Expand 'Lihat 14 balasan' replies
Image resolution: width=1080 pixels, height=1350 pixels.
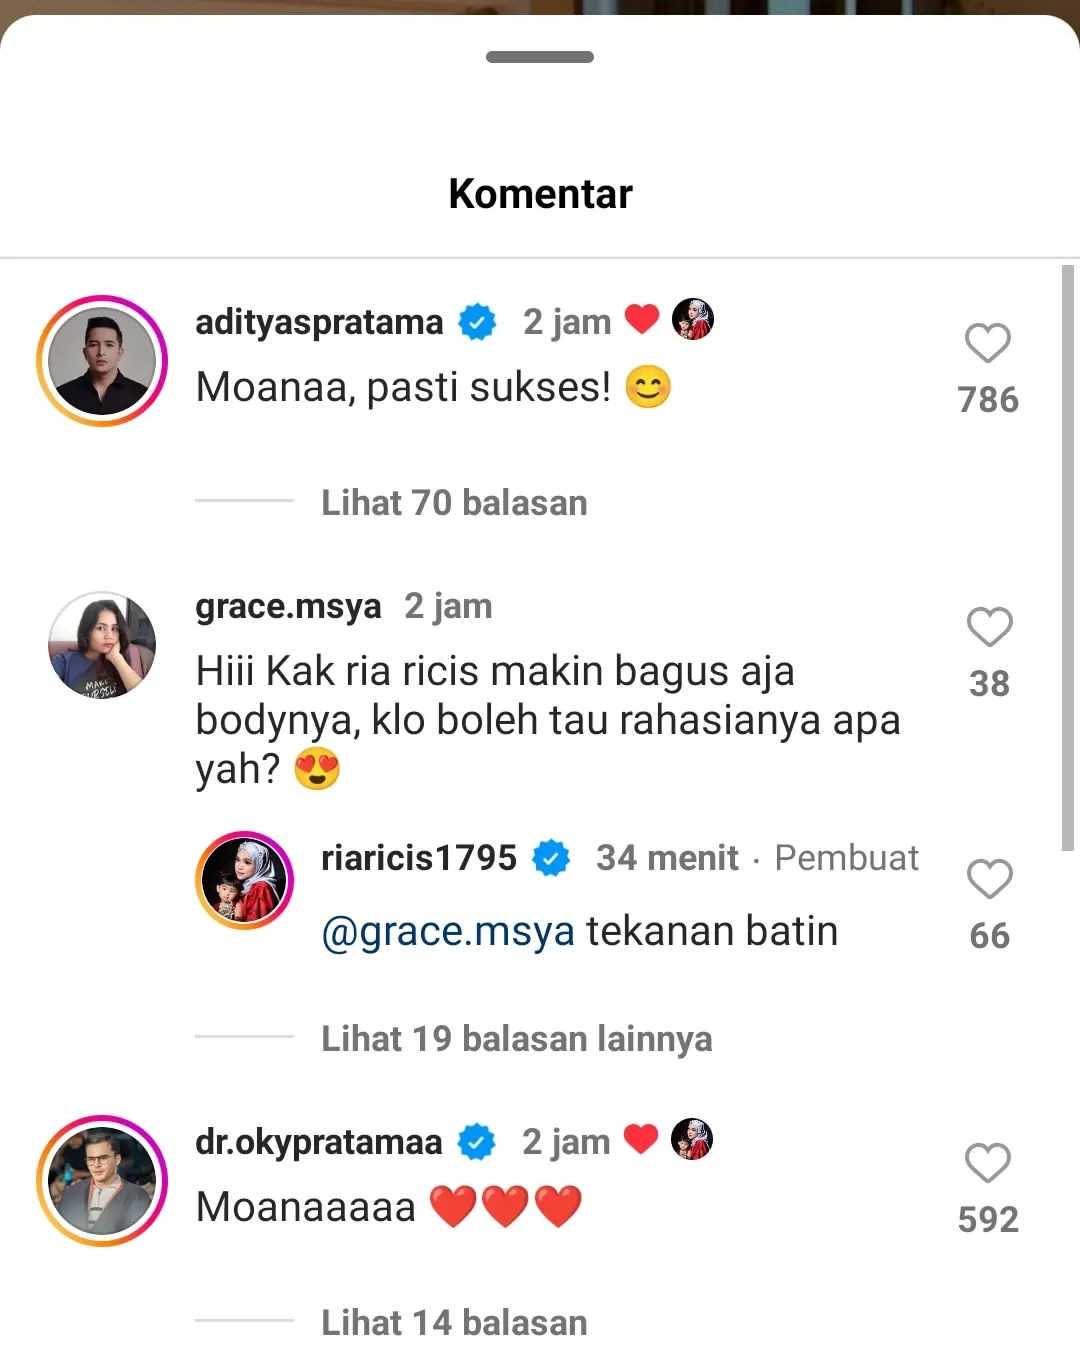453,1322
